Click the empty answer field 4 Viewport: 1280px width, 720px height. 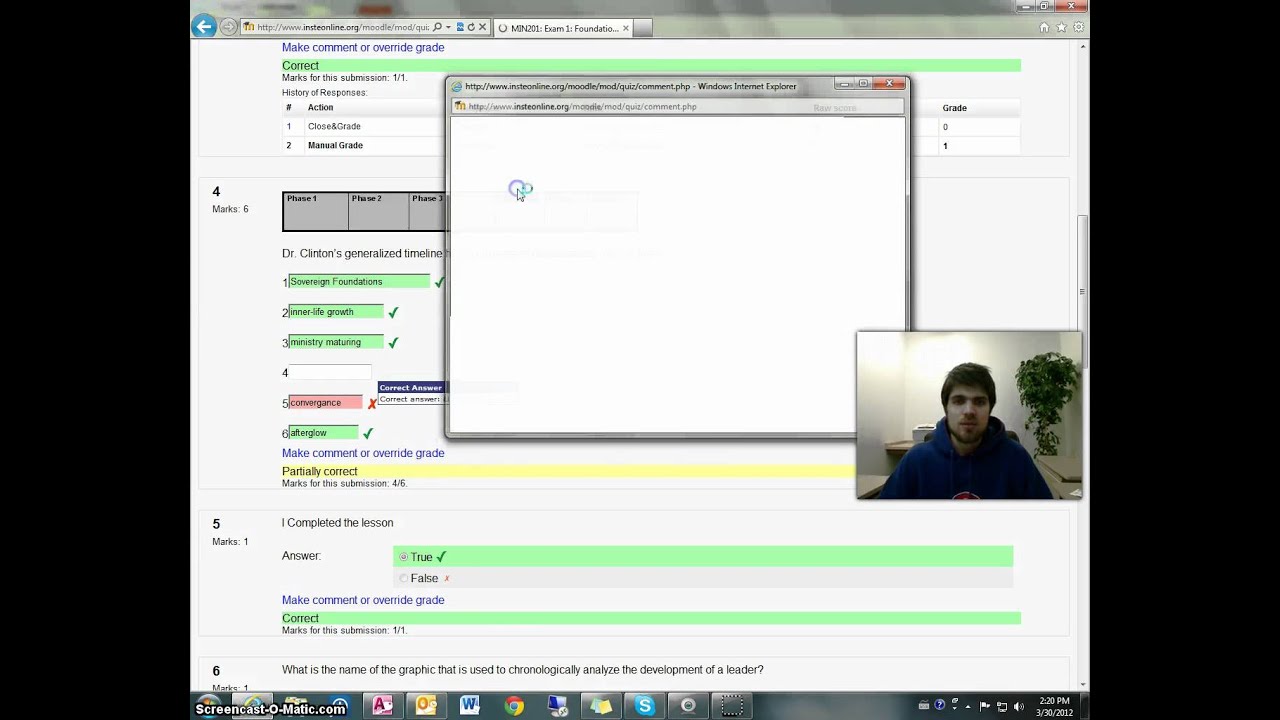tap(330, 372)
